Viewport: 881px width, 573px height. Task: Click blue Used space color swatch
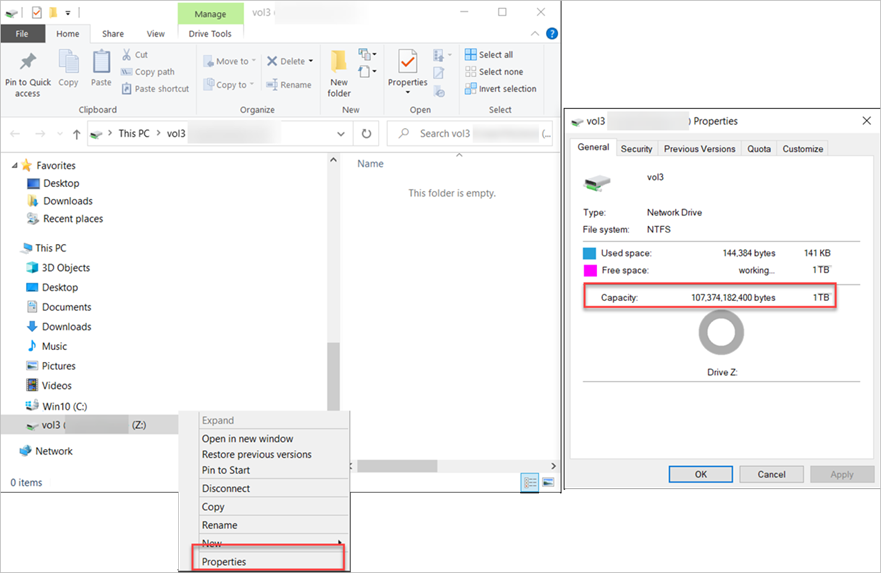[x=589, y=253]
